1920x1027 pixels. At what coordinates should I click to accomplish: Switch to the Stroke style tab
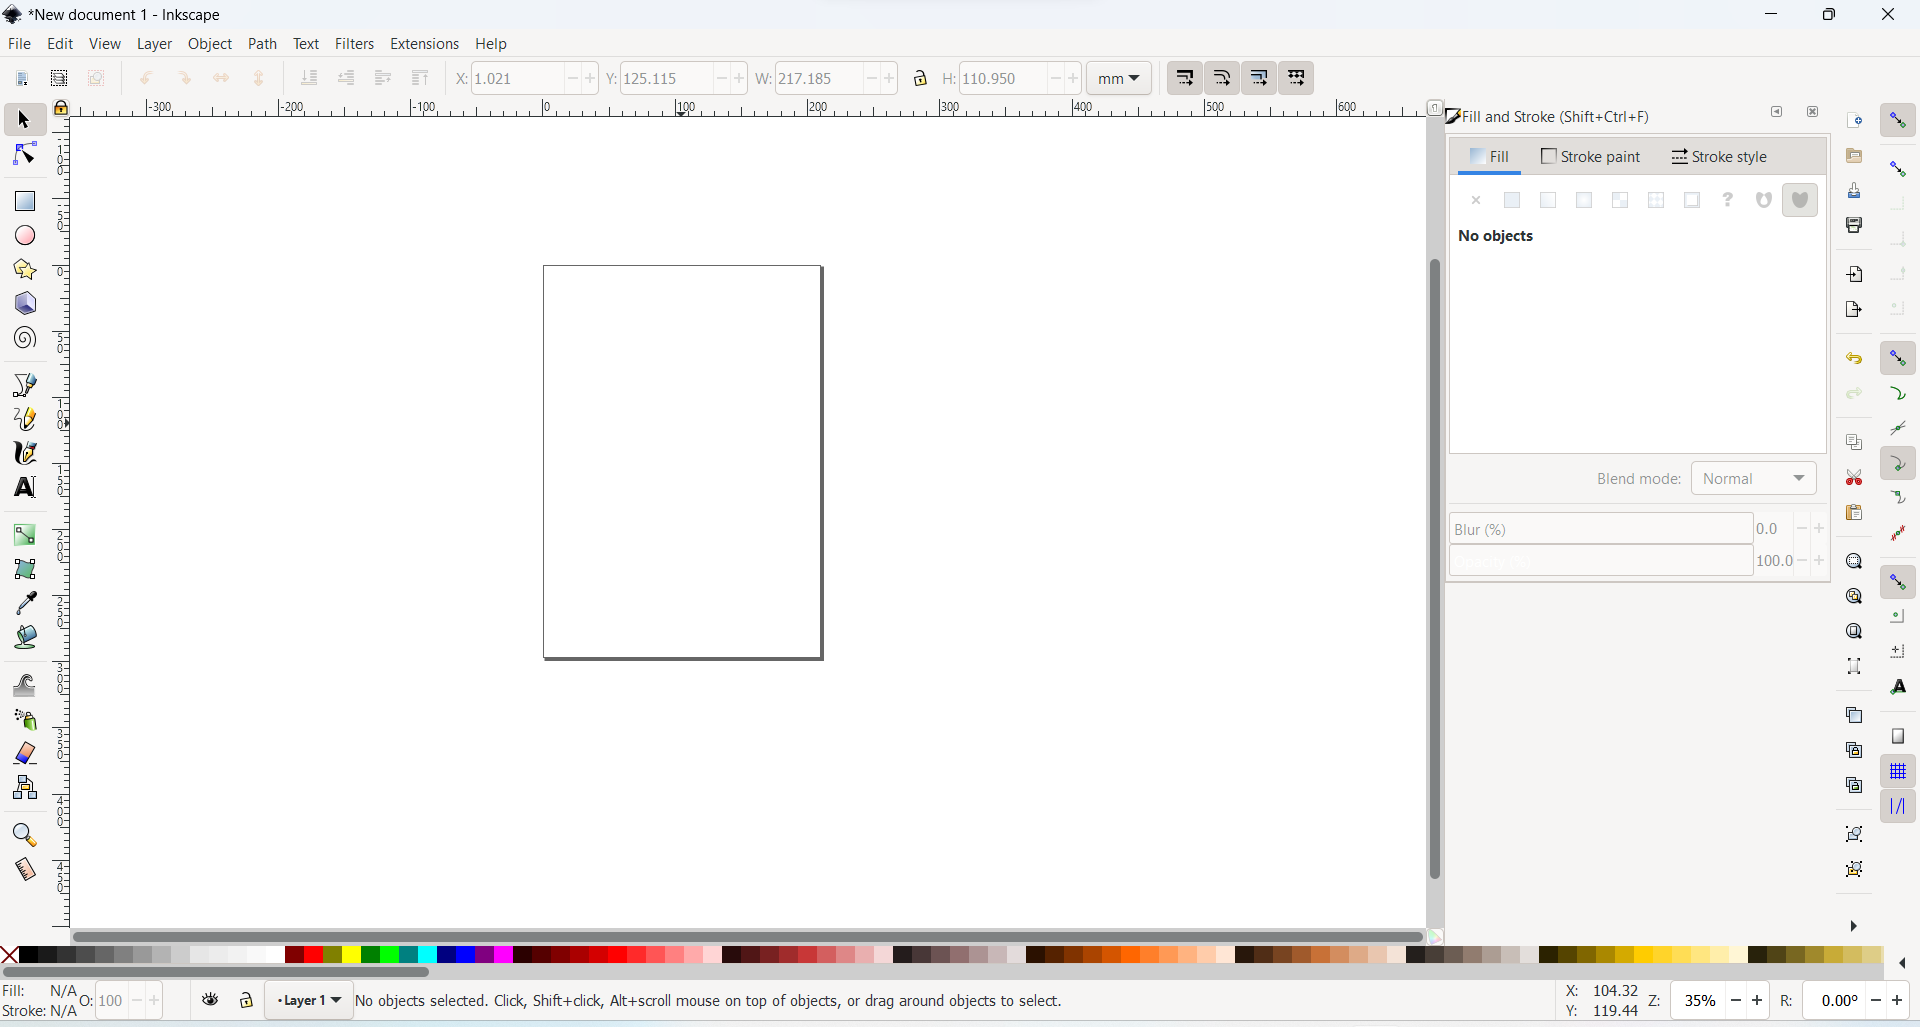[1722, 157]
